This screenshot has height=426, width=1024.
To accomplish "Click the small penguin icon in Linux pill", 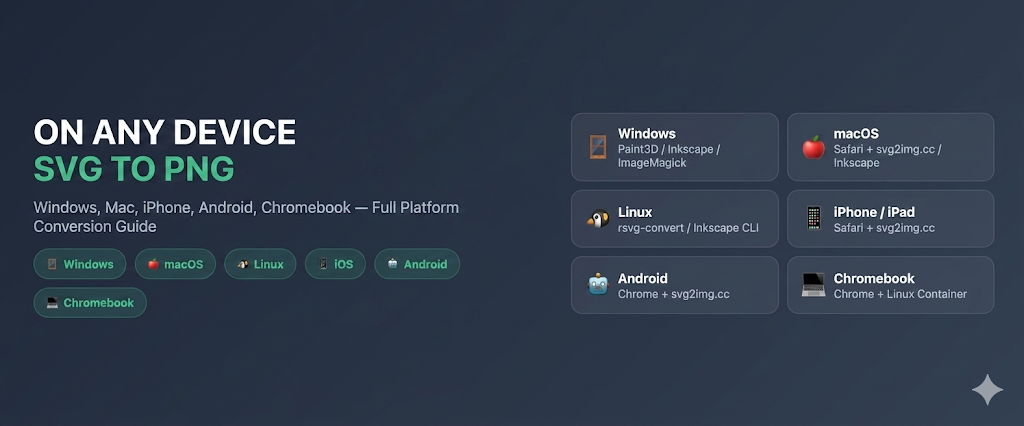I will tap(242, 264).
